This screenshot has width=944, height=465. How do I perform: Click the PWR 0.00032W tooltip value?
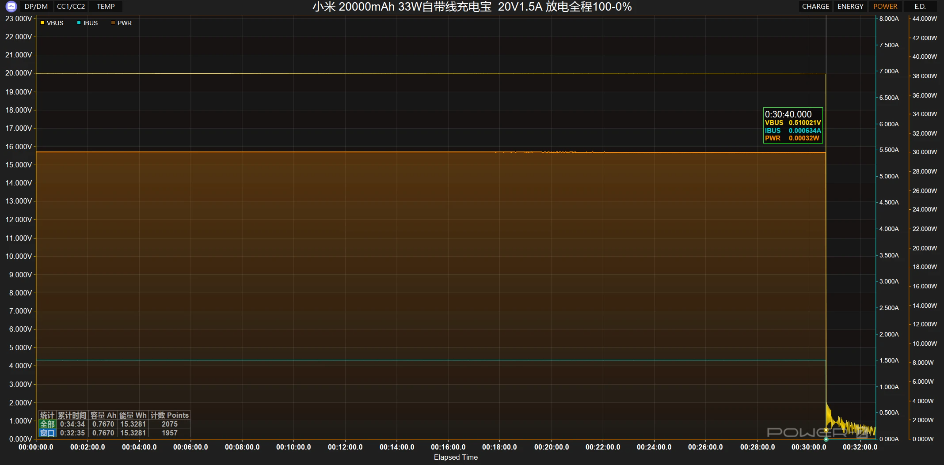pos(805,138)
